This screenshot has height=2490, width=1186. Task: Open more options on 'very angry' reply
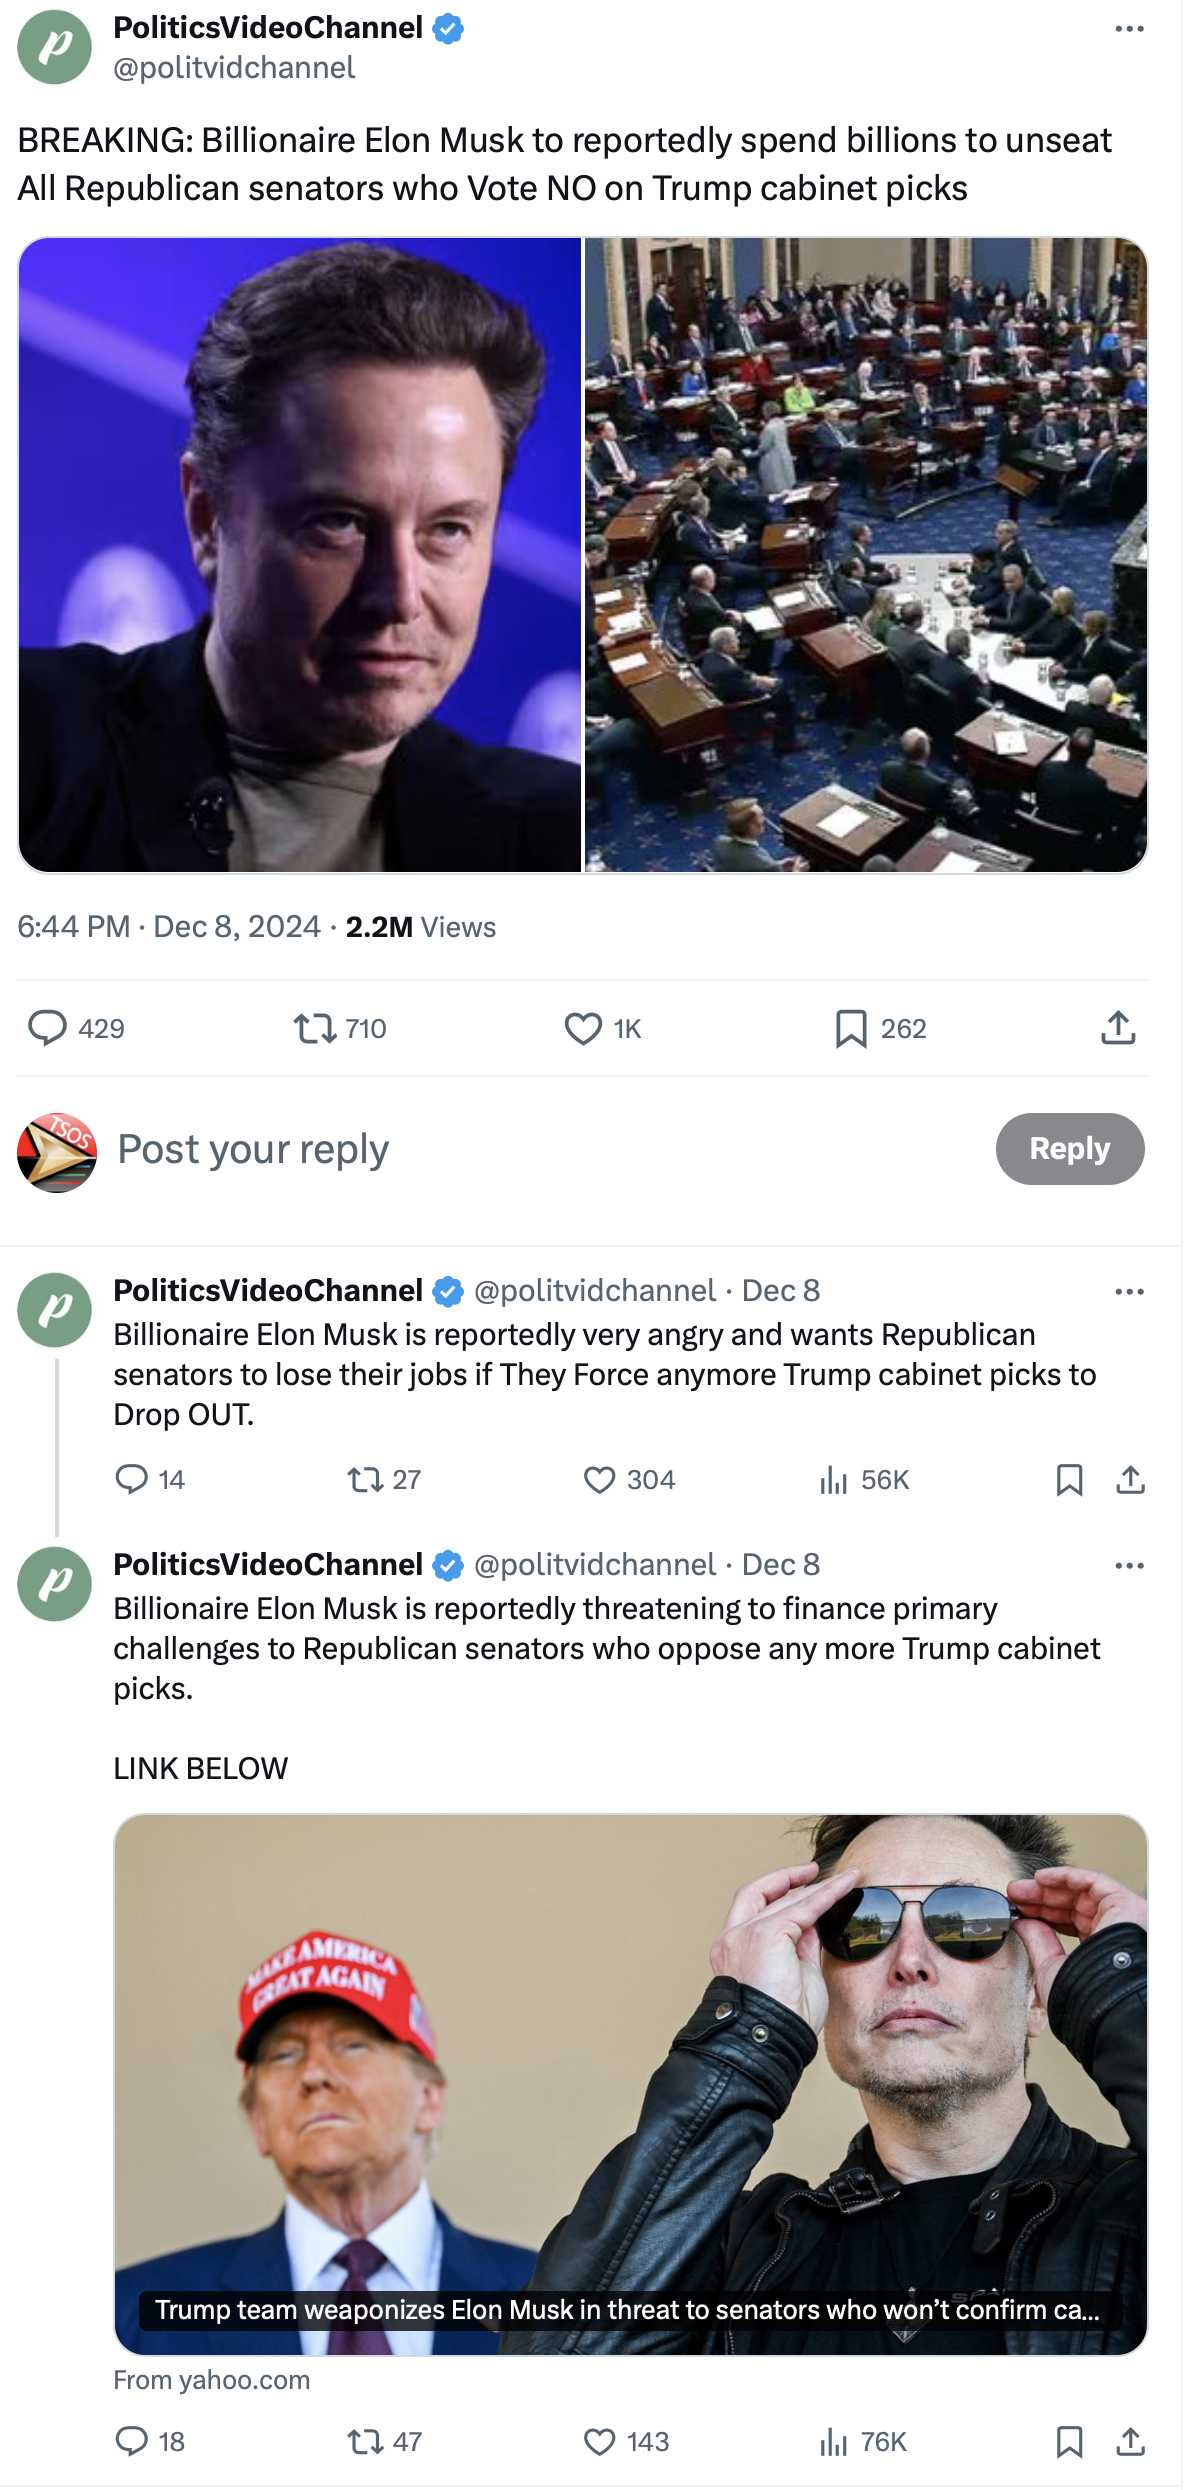(x=1128, y=1292)
